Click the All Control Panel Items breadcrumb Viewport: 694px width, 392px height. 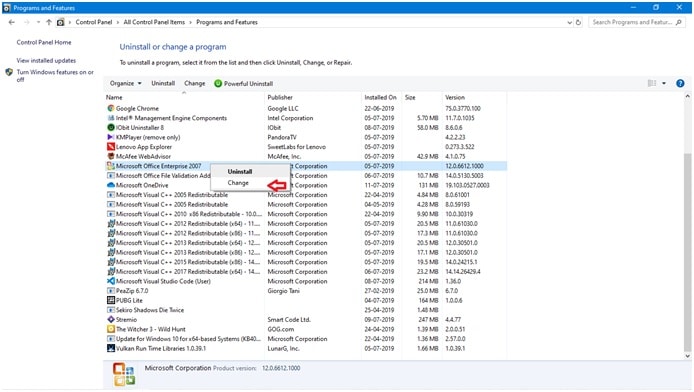point(154,22)
